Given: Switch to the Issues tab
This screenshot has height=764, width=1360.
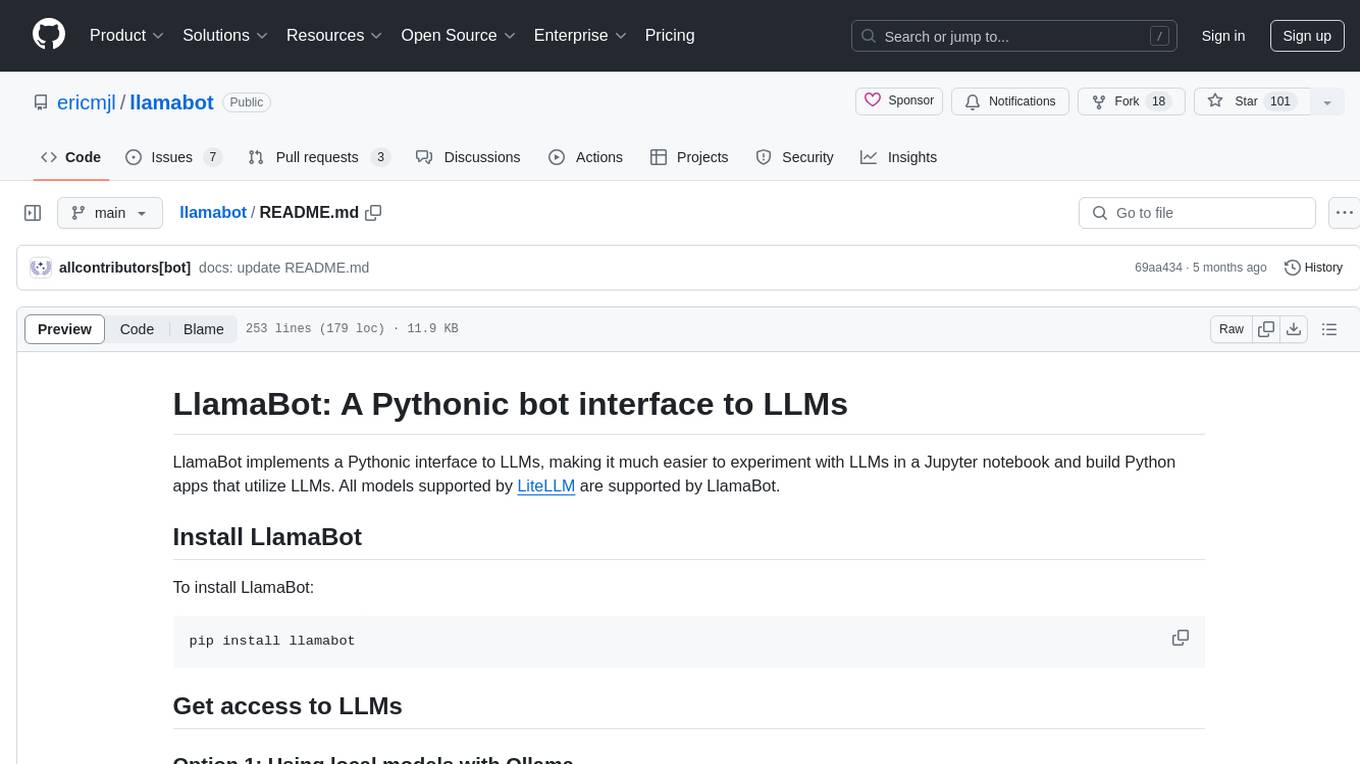Looking at the screenshot, I should 173,157.
